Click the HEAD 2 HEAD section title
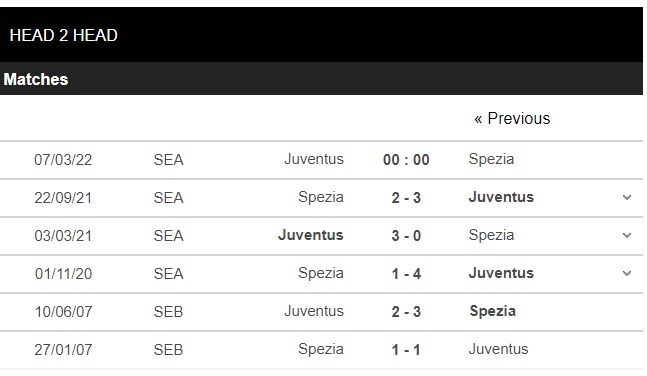 tap(64, 35)
